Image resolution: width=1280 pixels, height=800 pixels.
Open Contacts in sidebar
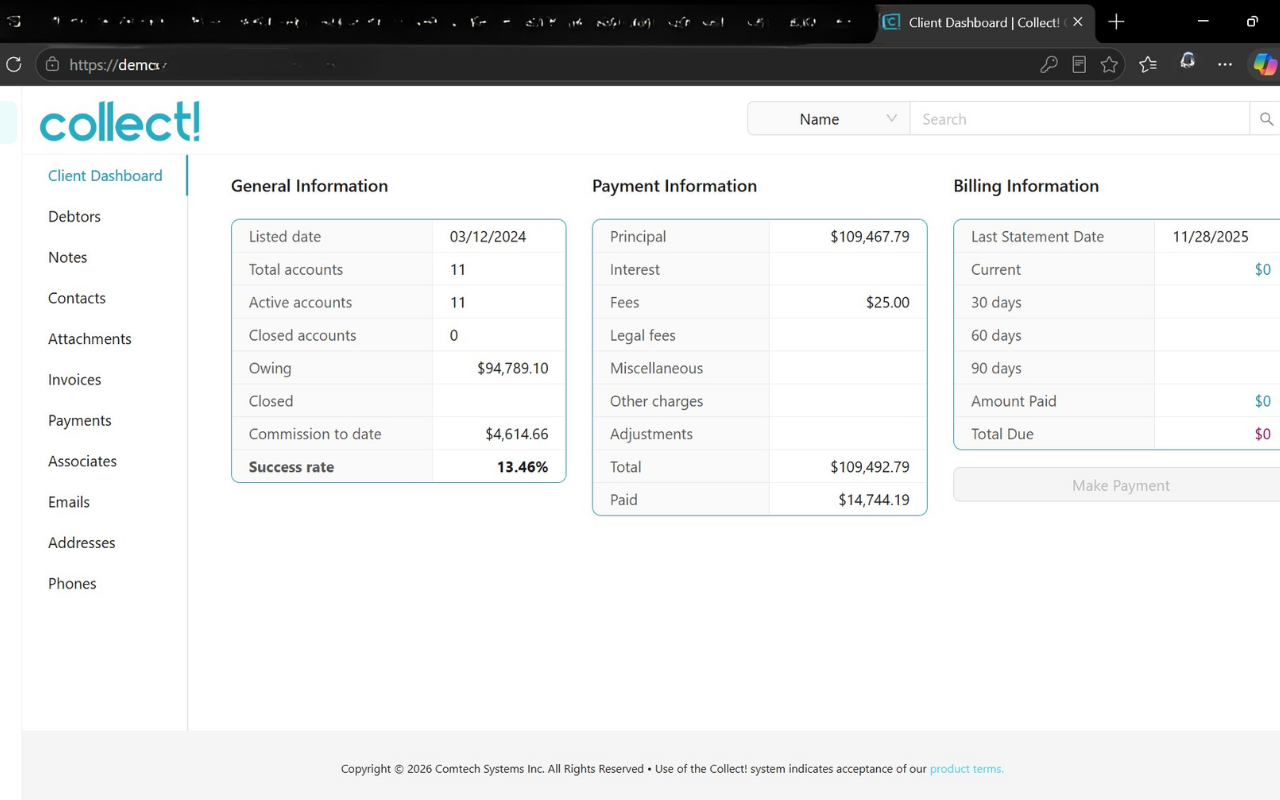(77, 299)
